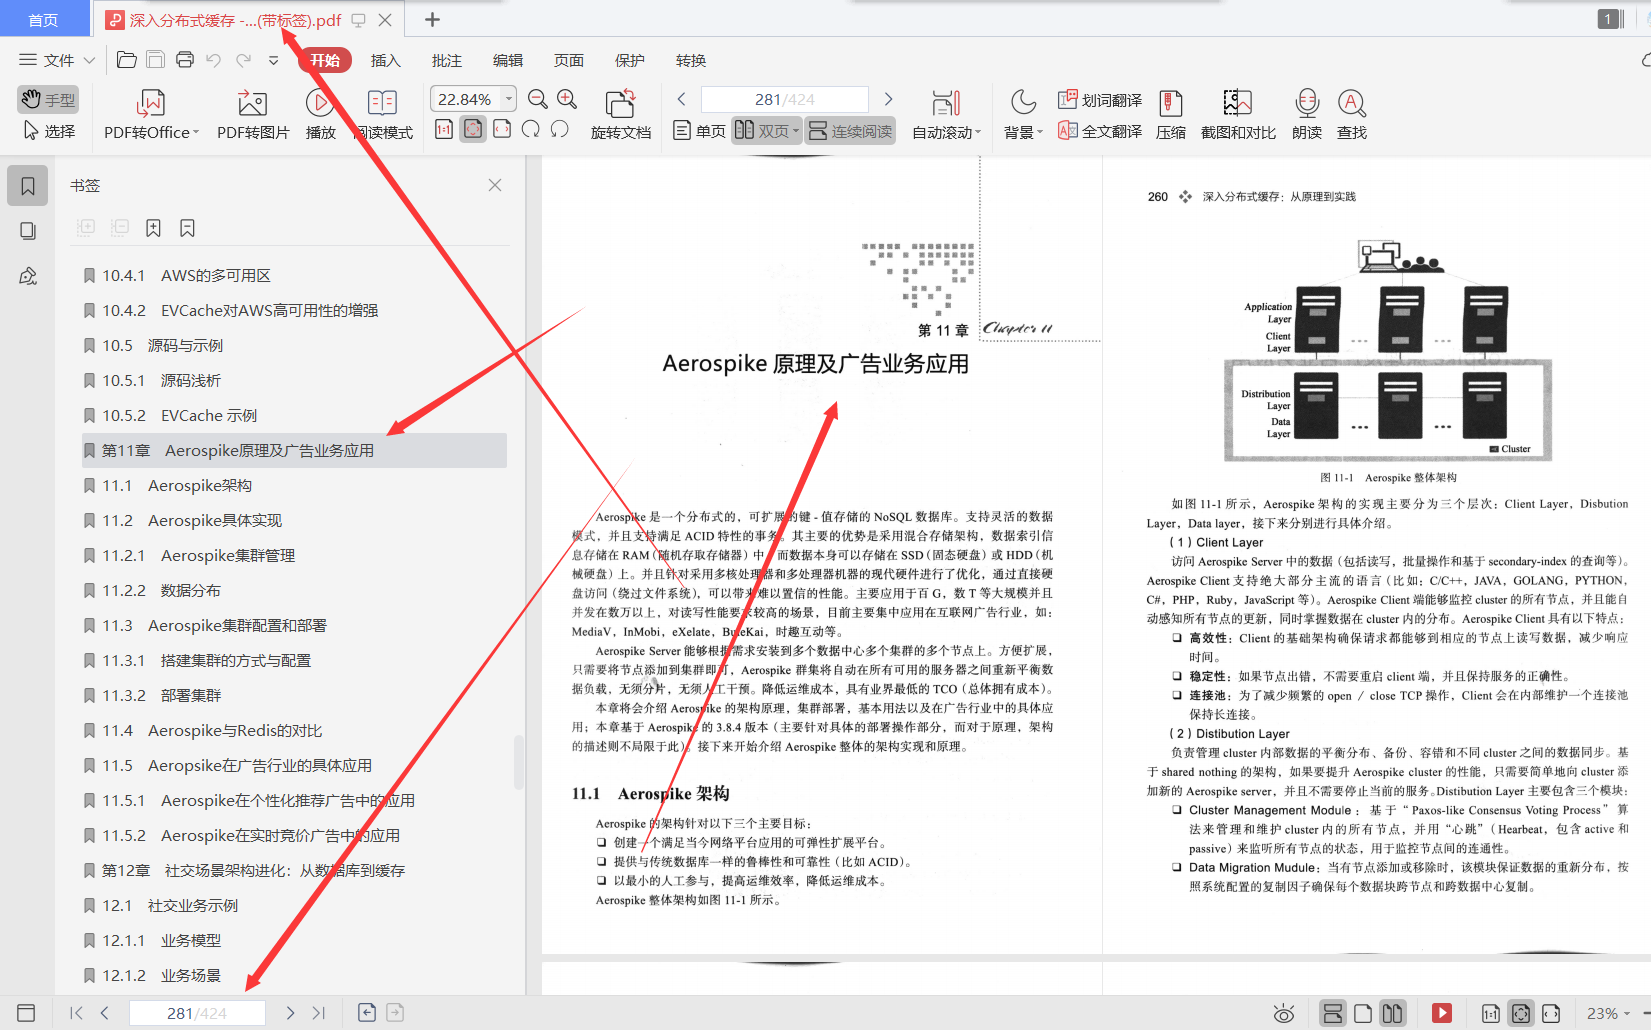Click the open file folder icon
Viewport: 1651px width, 1030px height.
[x=127, y=60]
